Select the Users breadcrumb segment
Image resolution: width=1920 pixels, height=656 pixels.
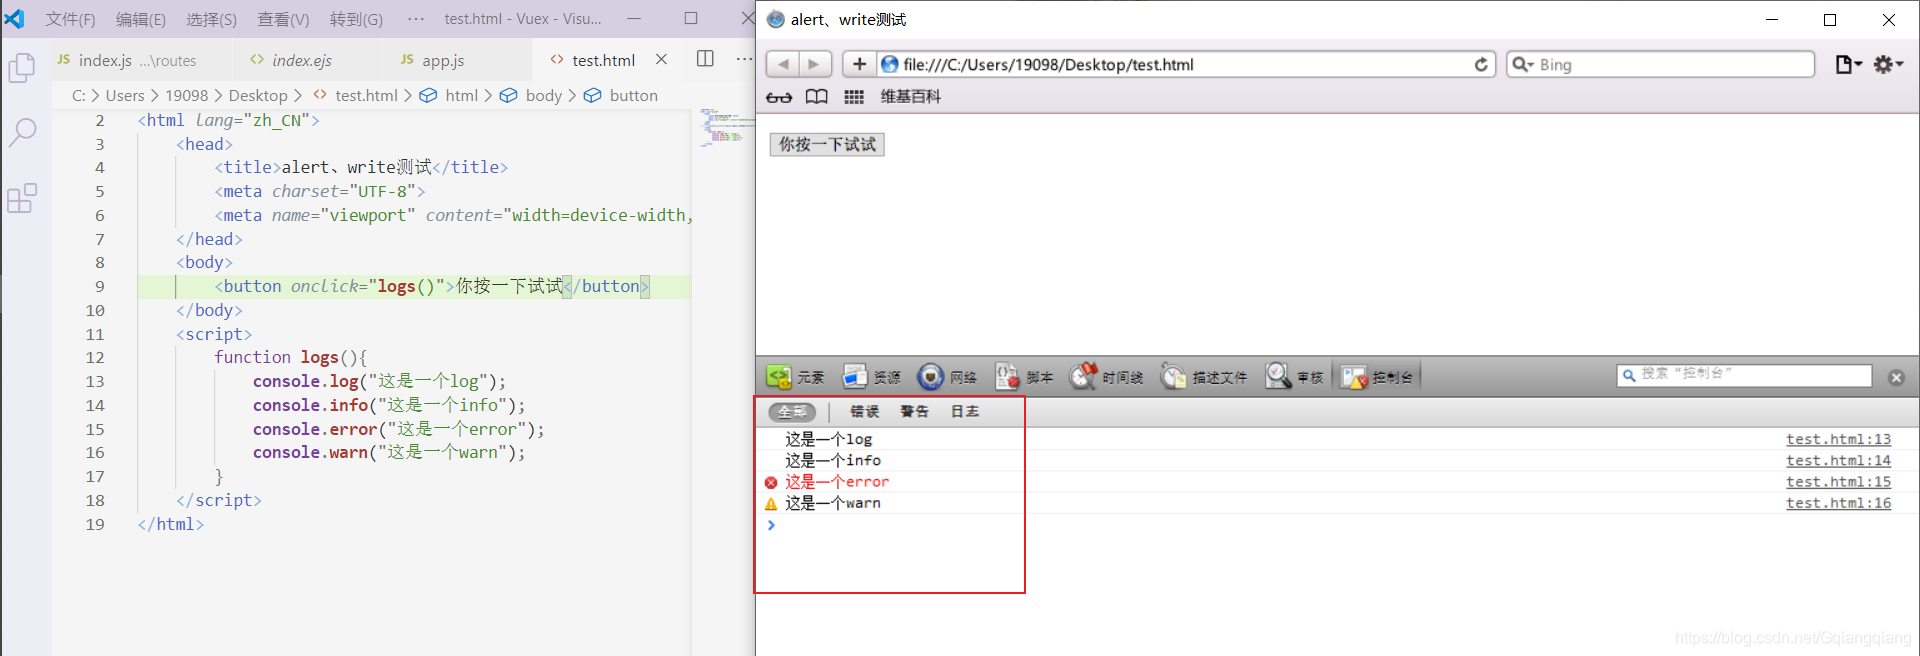click(x=125, y=96)
